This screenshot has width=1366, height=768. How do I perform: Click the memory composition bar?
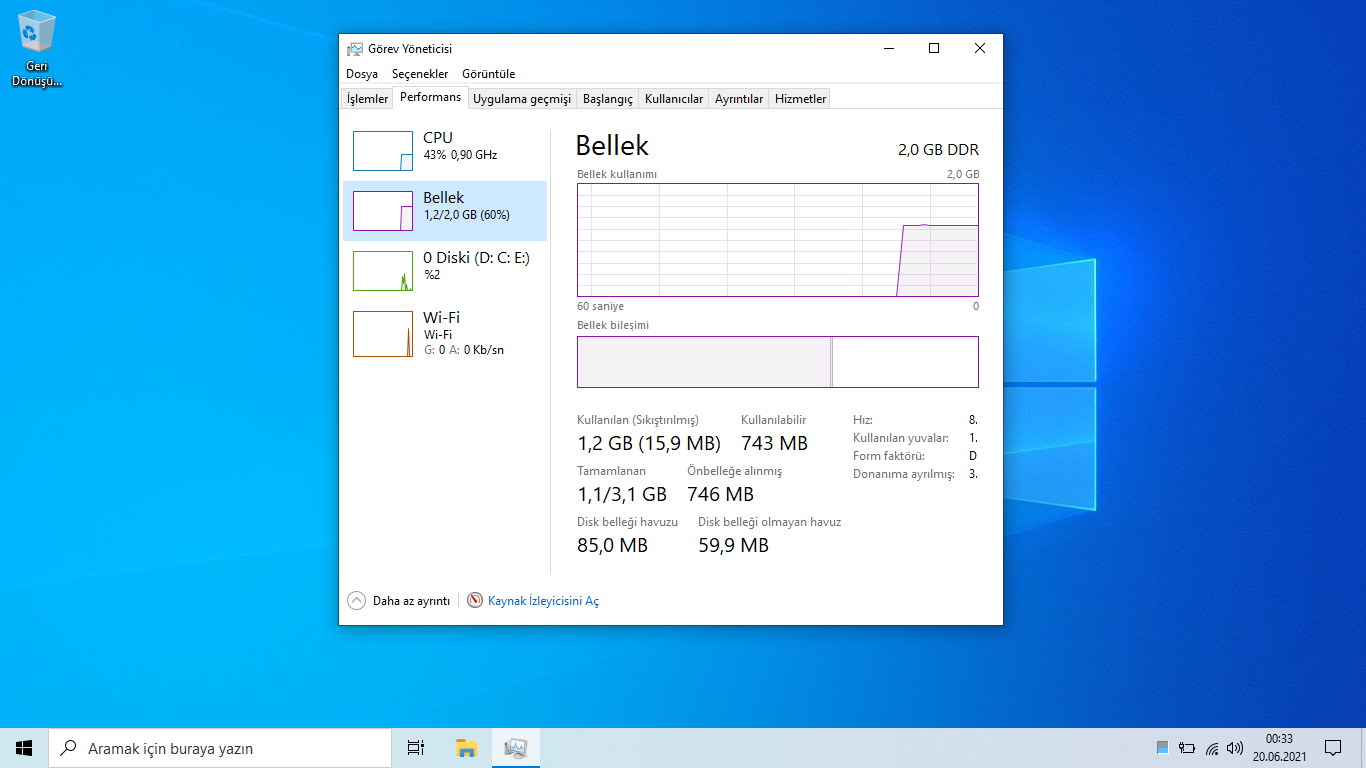[x=778, y=362]
